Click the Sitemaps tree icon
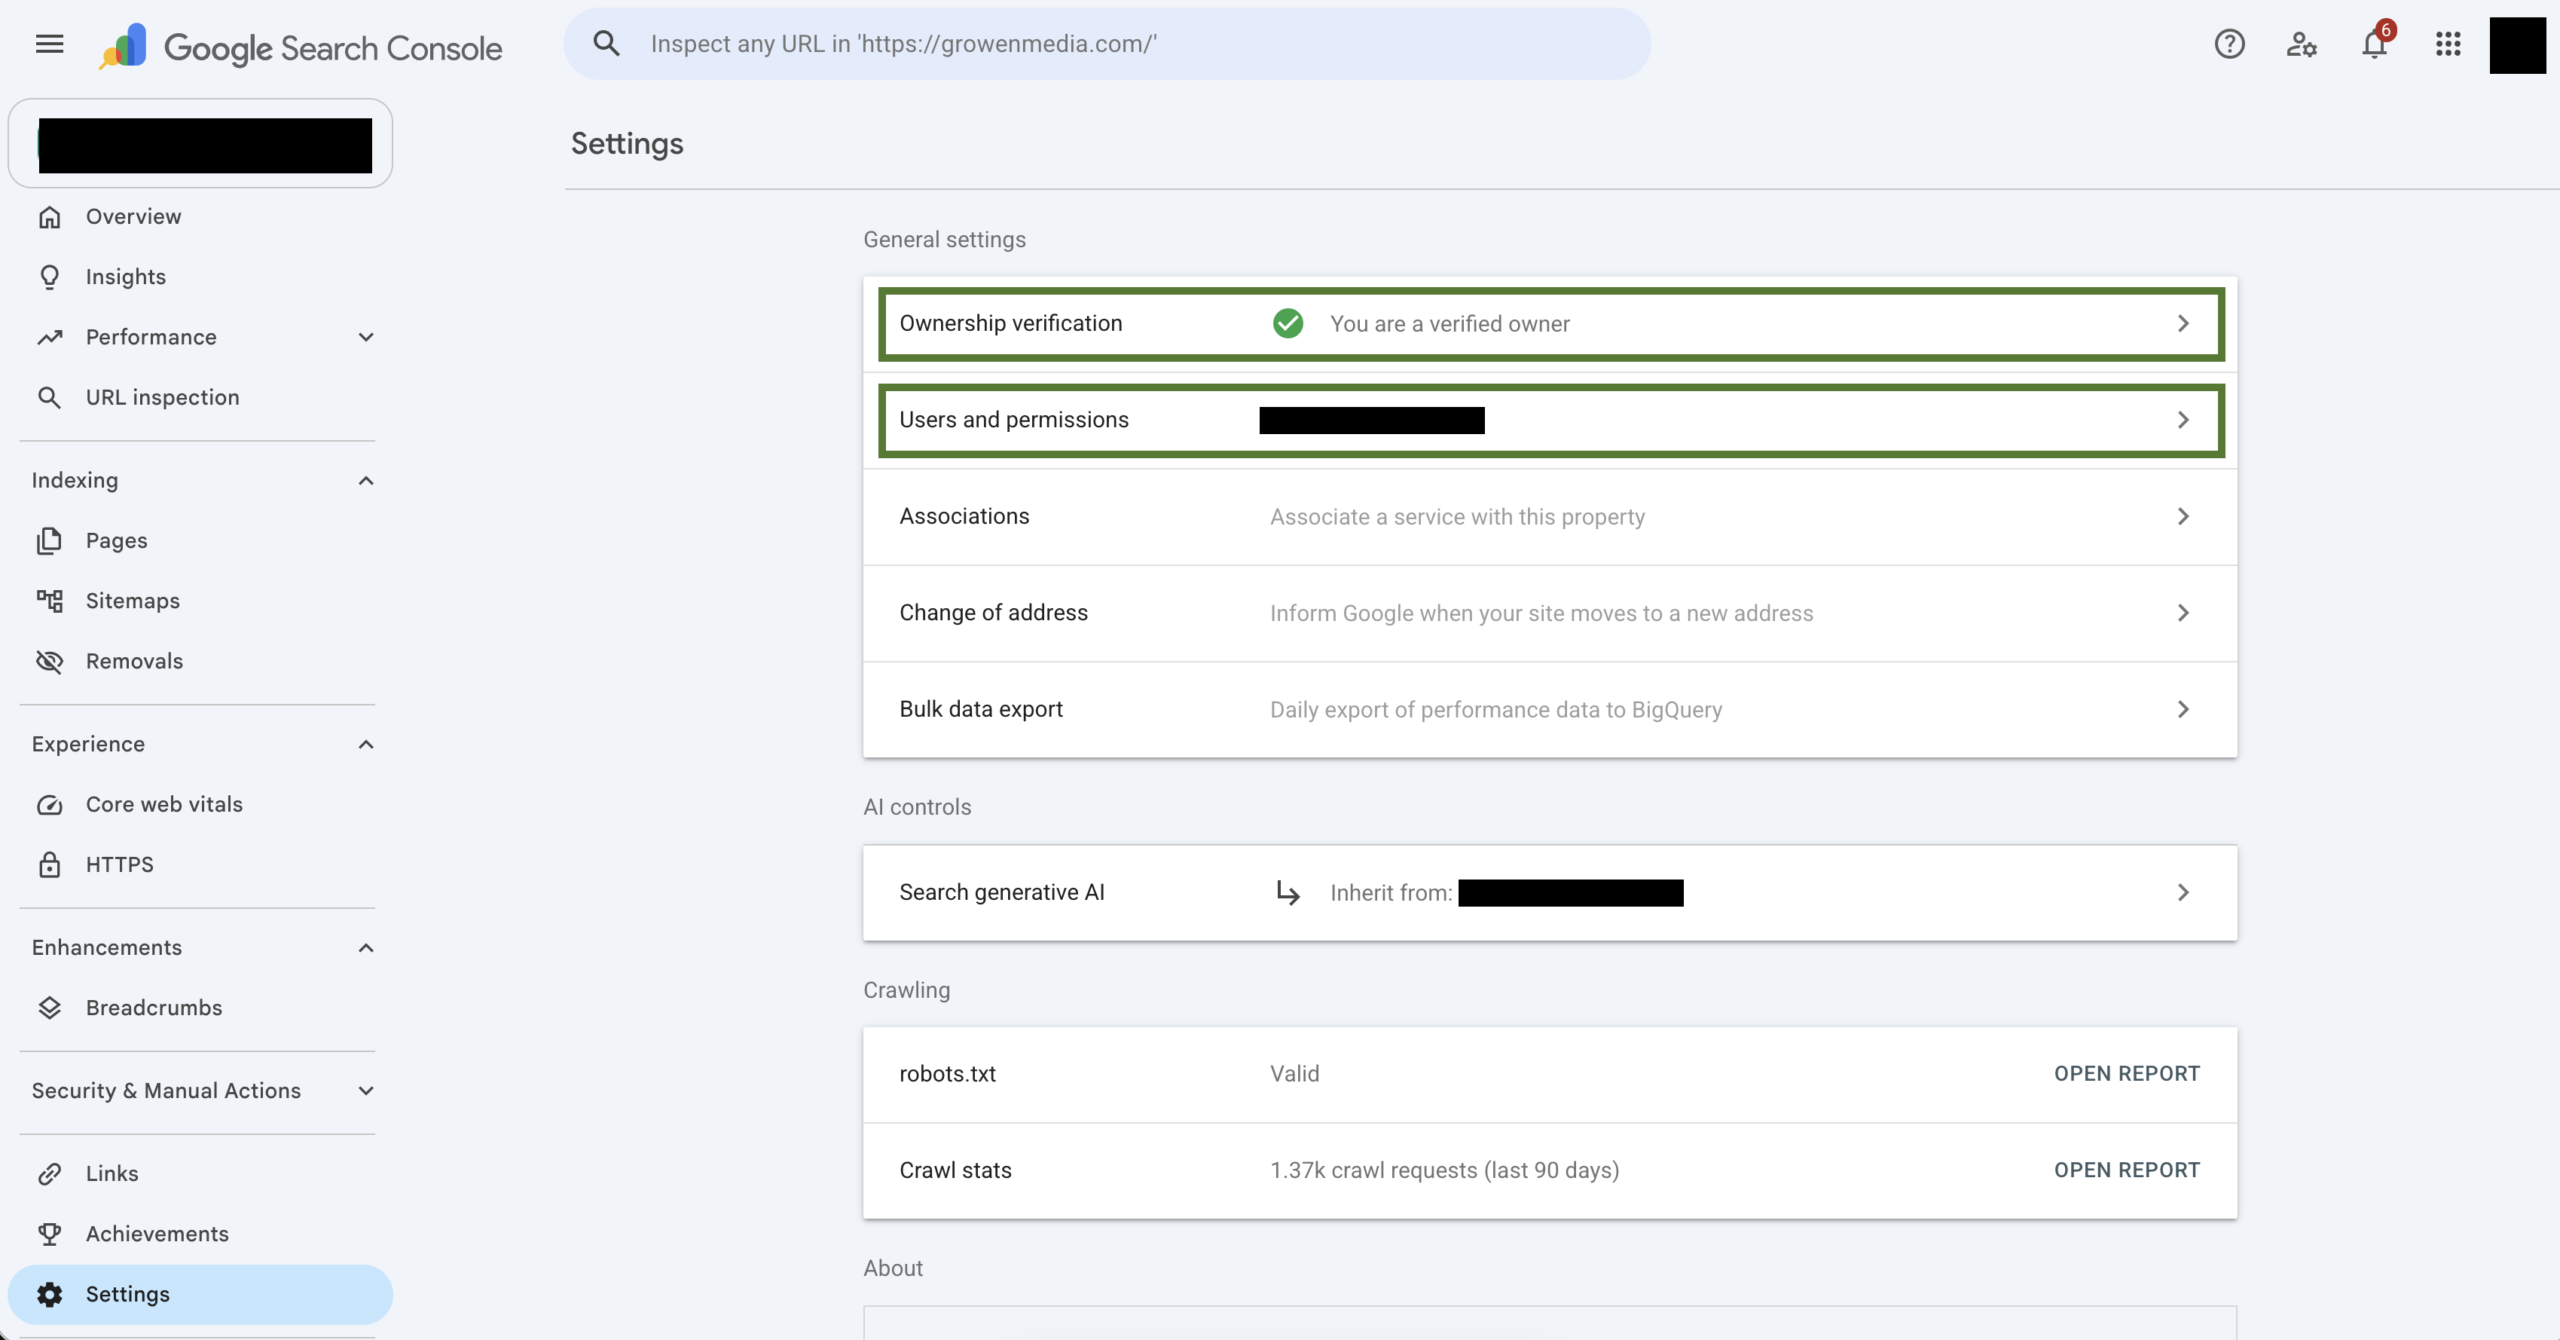 (x=49, y=601)
